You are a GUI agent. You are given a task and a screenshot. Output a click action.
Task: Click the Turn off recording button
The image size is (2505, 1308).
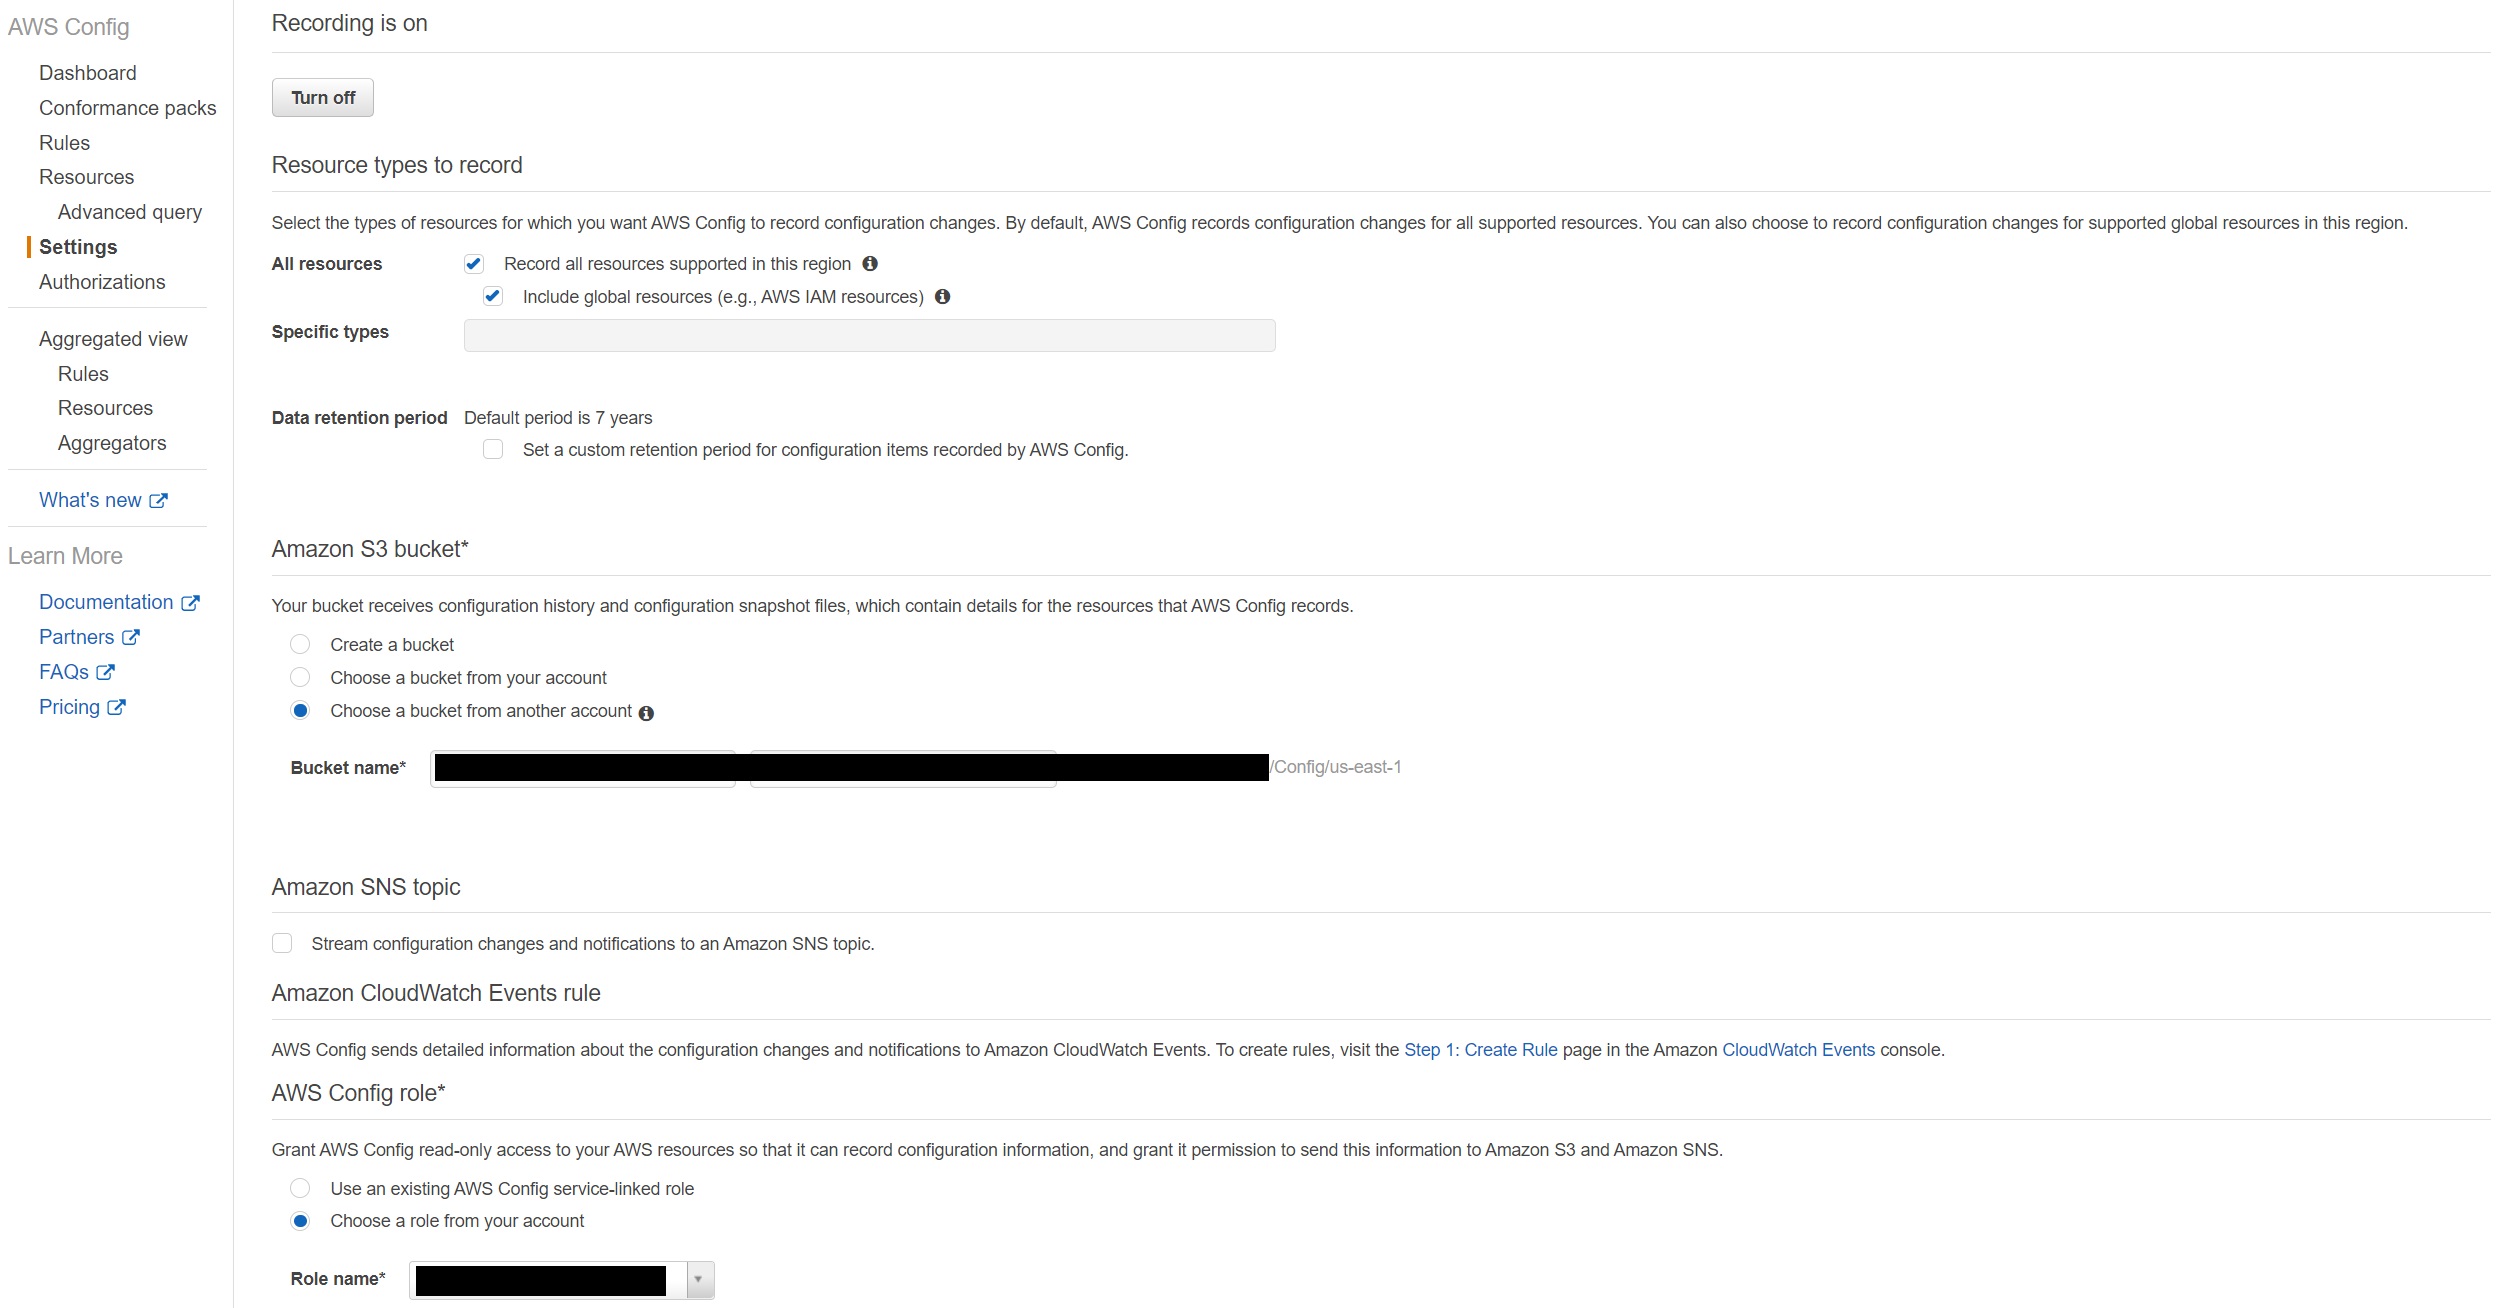coord(323,98)
